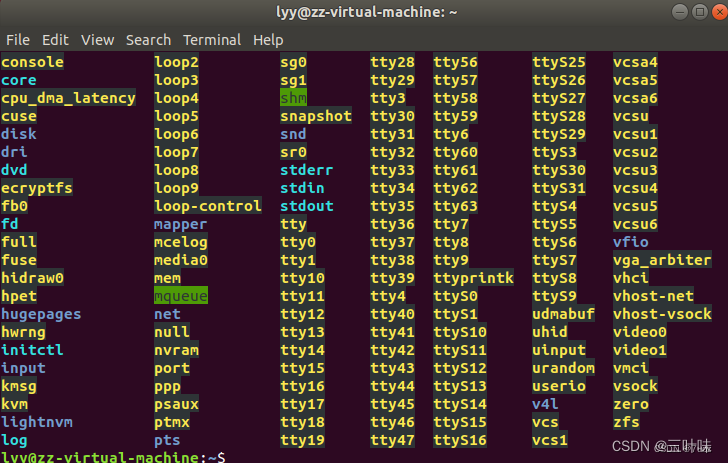Viewport: 728px width, 463px height.
Task: Click the 'stdout' link entry
Action: (307, 206)
